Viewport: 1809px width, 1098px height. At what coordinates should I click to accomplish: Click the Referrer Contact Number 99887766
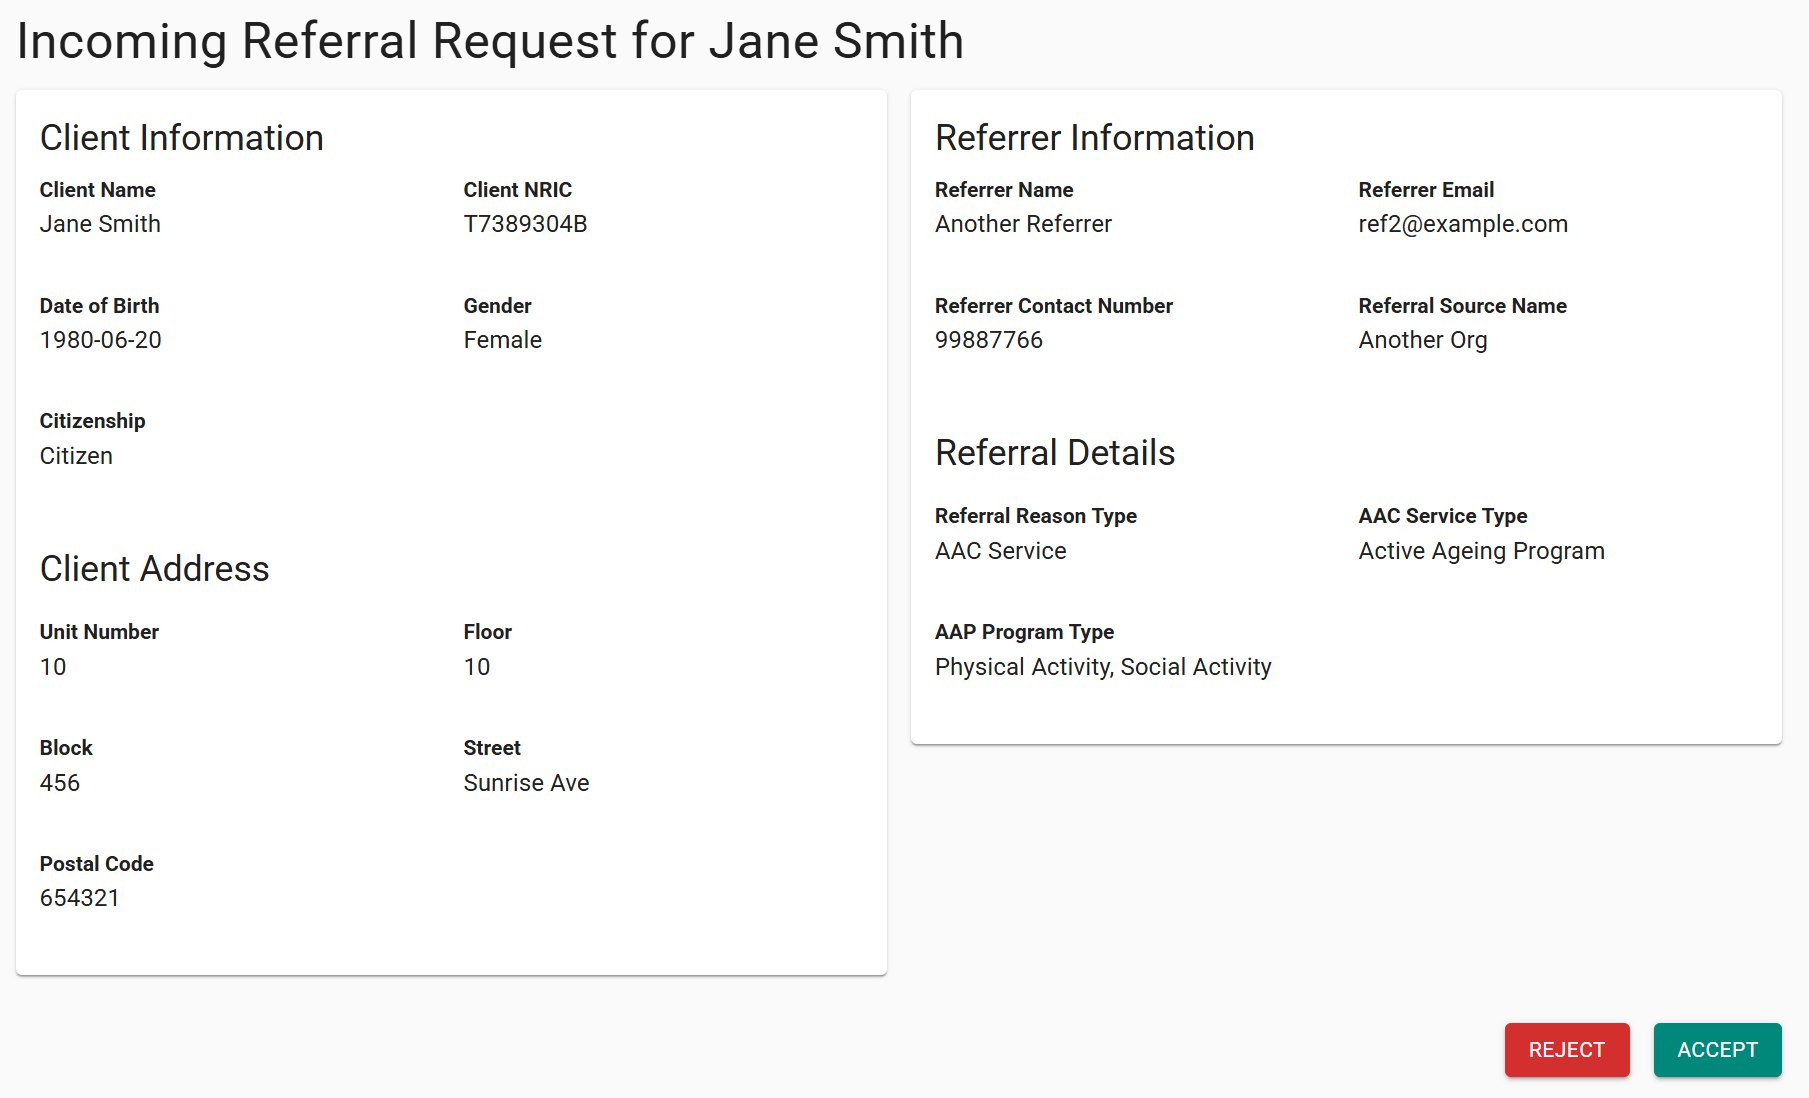click(988, 340)
